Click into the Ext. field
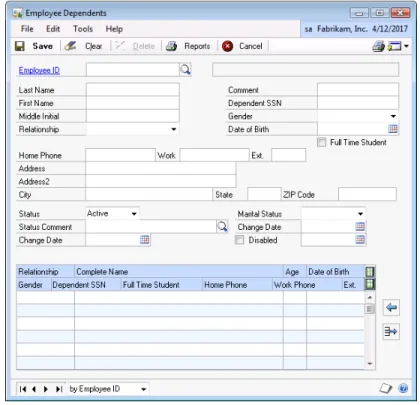 (x=289, y=155)
